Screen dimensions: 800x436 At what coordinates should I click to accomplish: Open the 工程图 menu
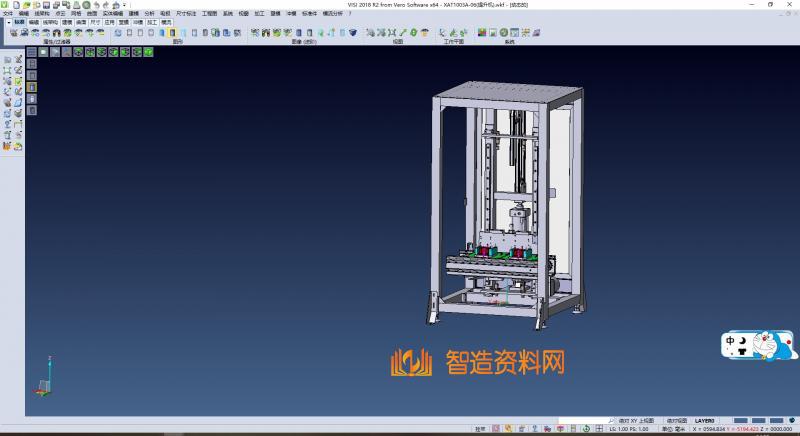pyautogui.click(x=209, y=14)
